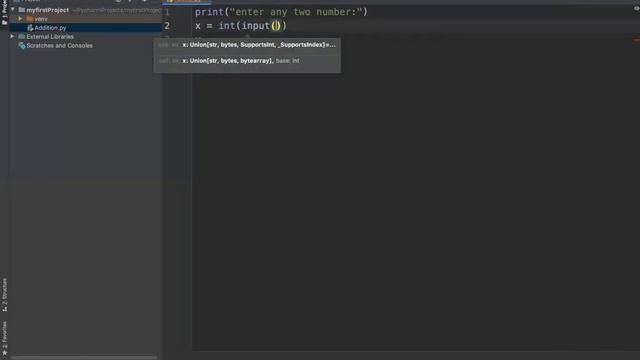Collapse the myfirstProject tree arrow

[13, 9]
